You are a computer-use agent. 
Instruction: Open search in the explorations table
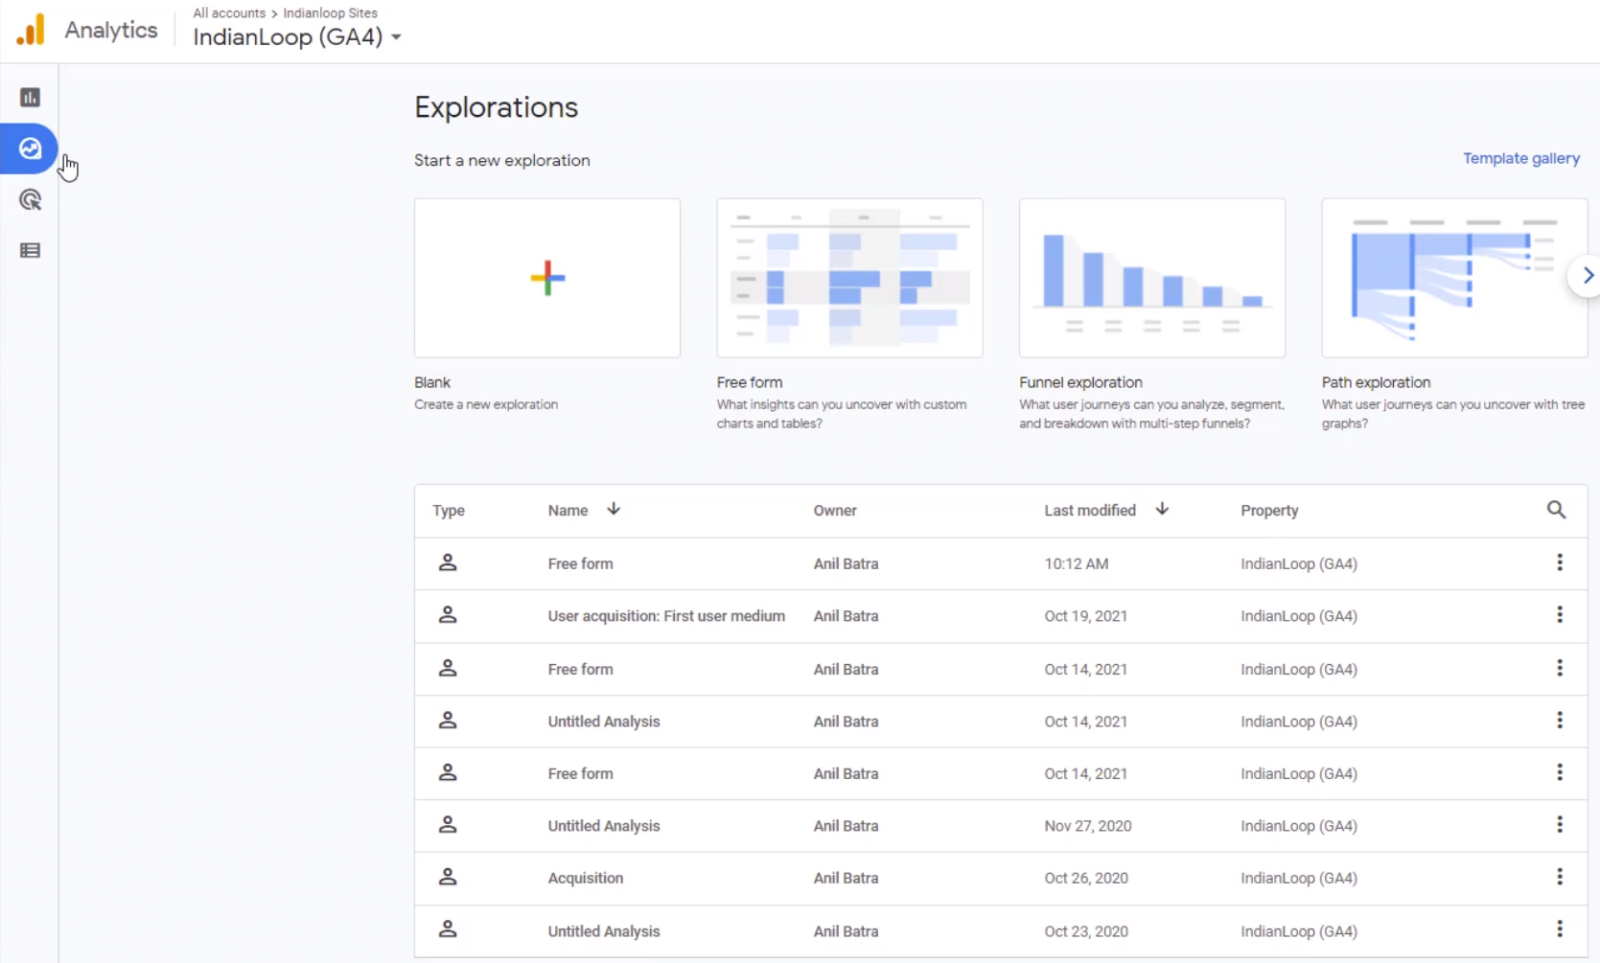(1556, 509)
